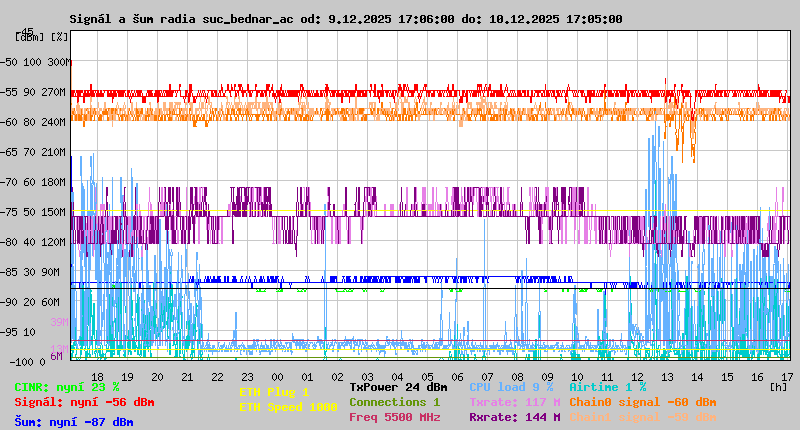Click the graph title 'Signál a šum radia suc_bednar_ac'
The height and width of the screenshot is (430, 800).
point(181,19)
